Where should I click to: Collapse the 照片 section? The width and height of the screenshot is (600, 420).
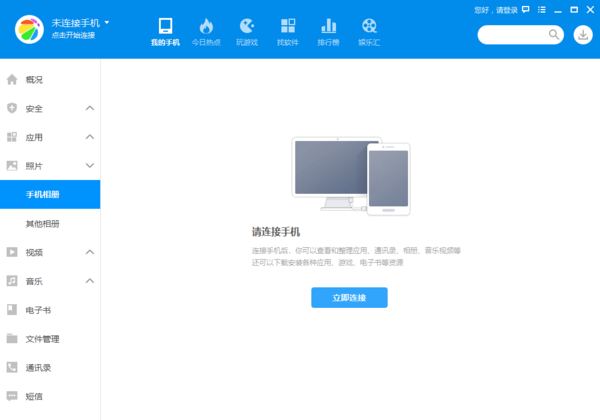89,165
